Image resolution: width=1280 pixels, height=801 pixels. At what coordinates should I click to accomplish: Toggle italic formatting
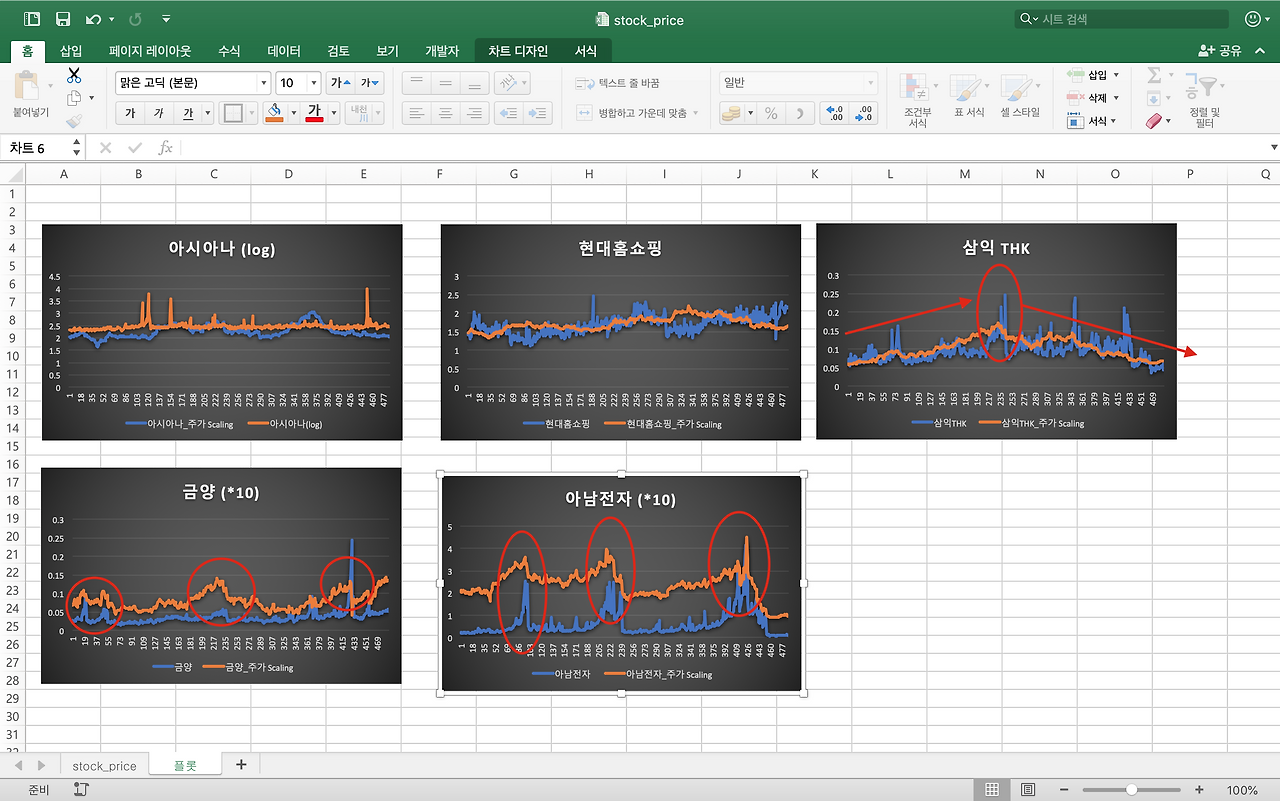pos(158,113)
